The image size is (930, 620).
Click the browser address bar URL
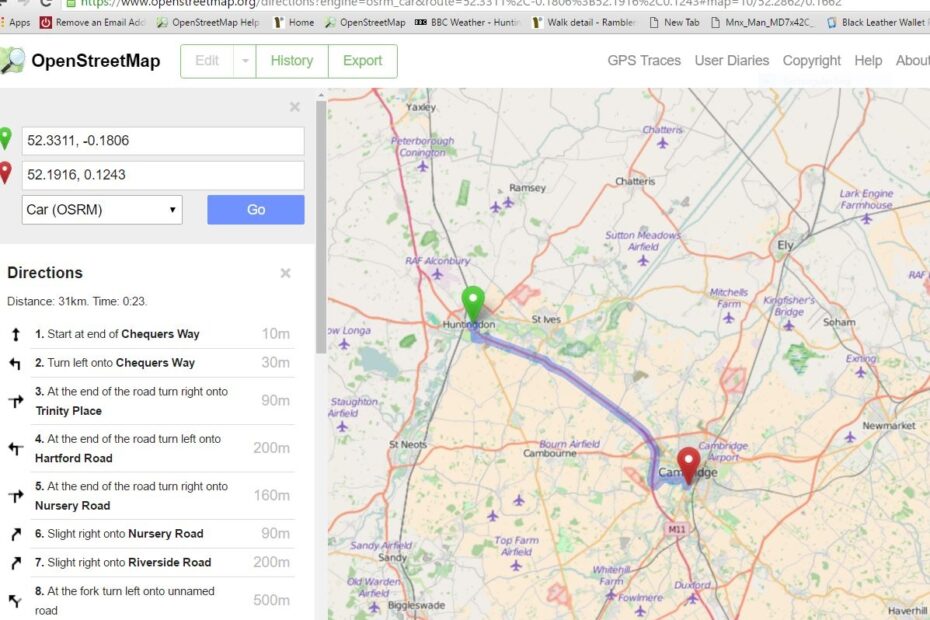click(x=460, y=3)
